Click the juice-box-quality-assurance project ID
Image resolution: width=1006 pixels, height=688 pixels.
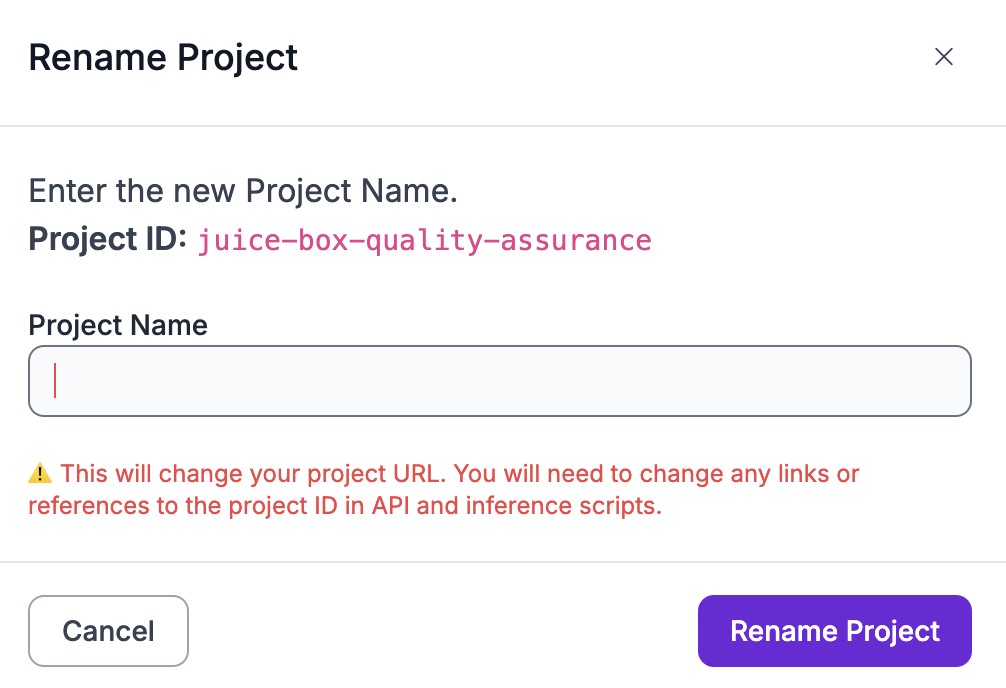tap(424, 241)
